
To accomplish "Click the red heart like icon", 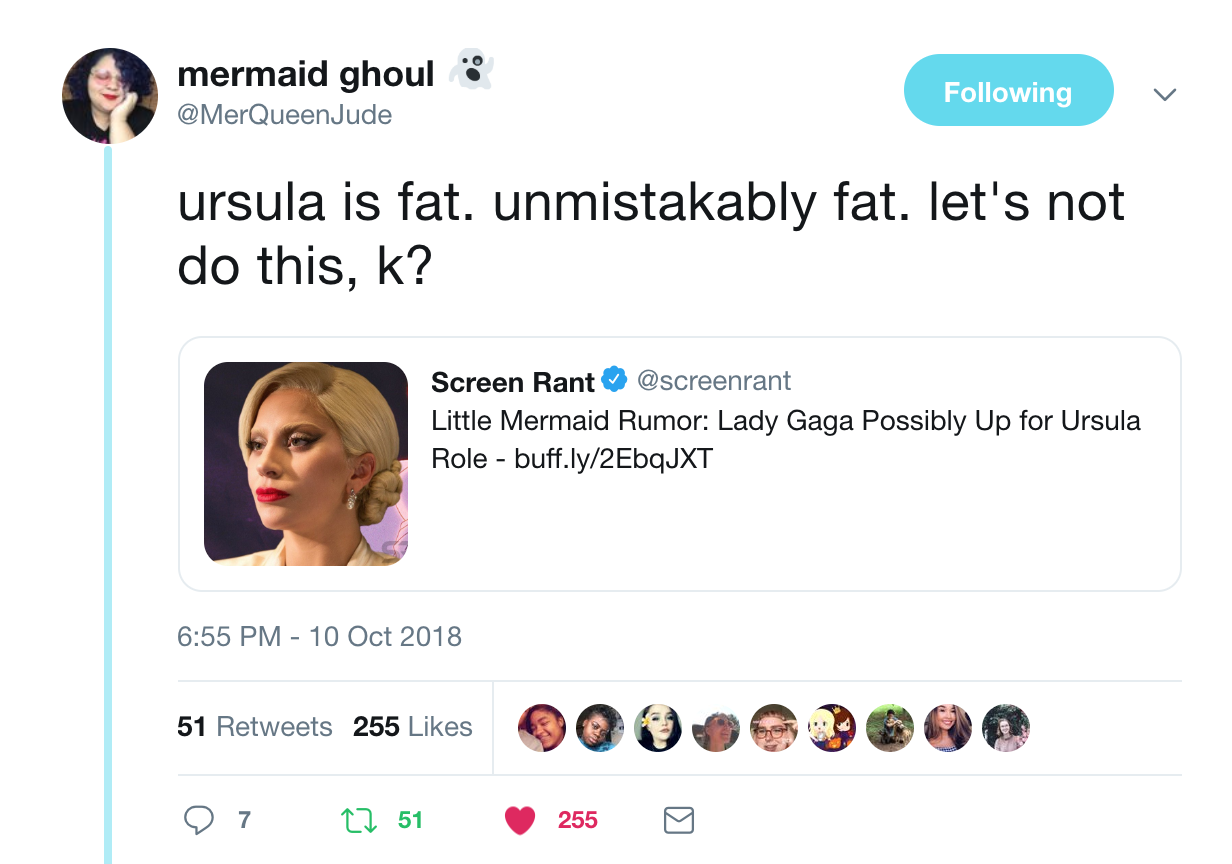I will tap(520, 821).
